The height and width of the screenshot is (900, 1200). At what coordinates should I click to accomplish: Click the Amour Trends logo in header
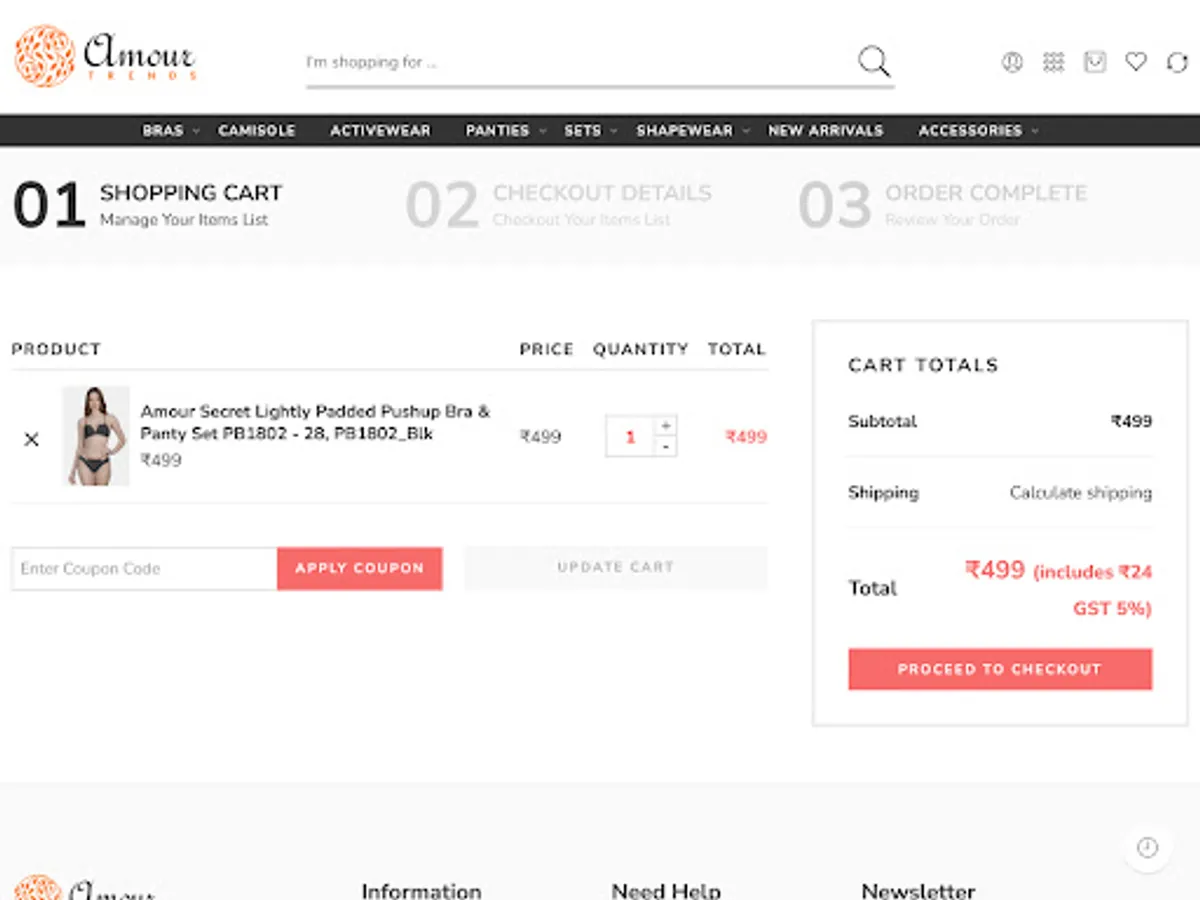point(105,56)
